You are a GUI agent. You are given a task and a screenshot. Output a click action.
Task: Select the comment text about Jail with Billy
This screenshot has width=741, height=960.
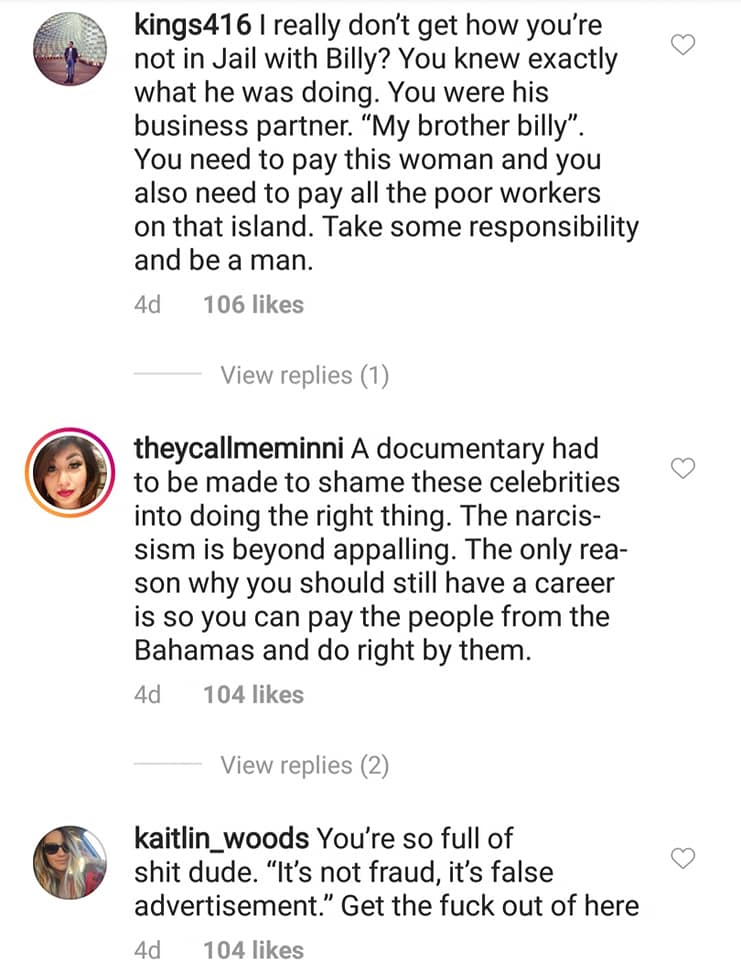point(385,160)
